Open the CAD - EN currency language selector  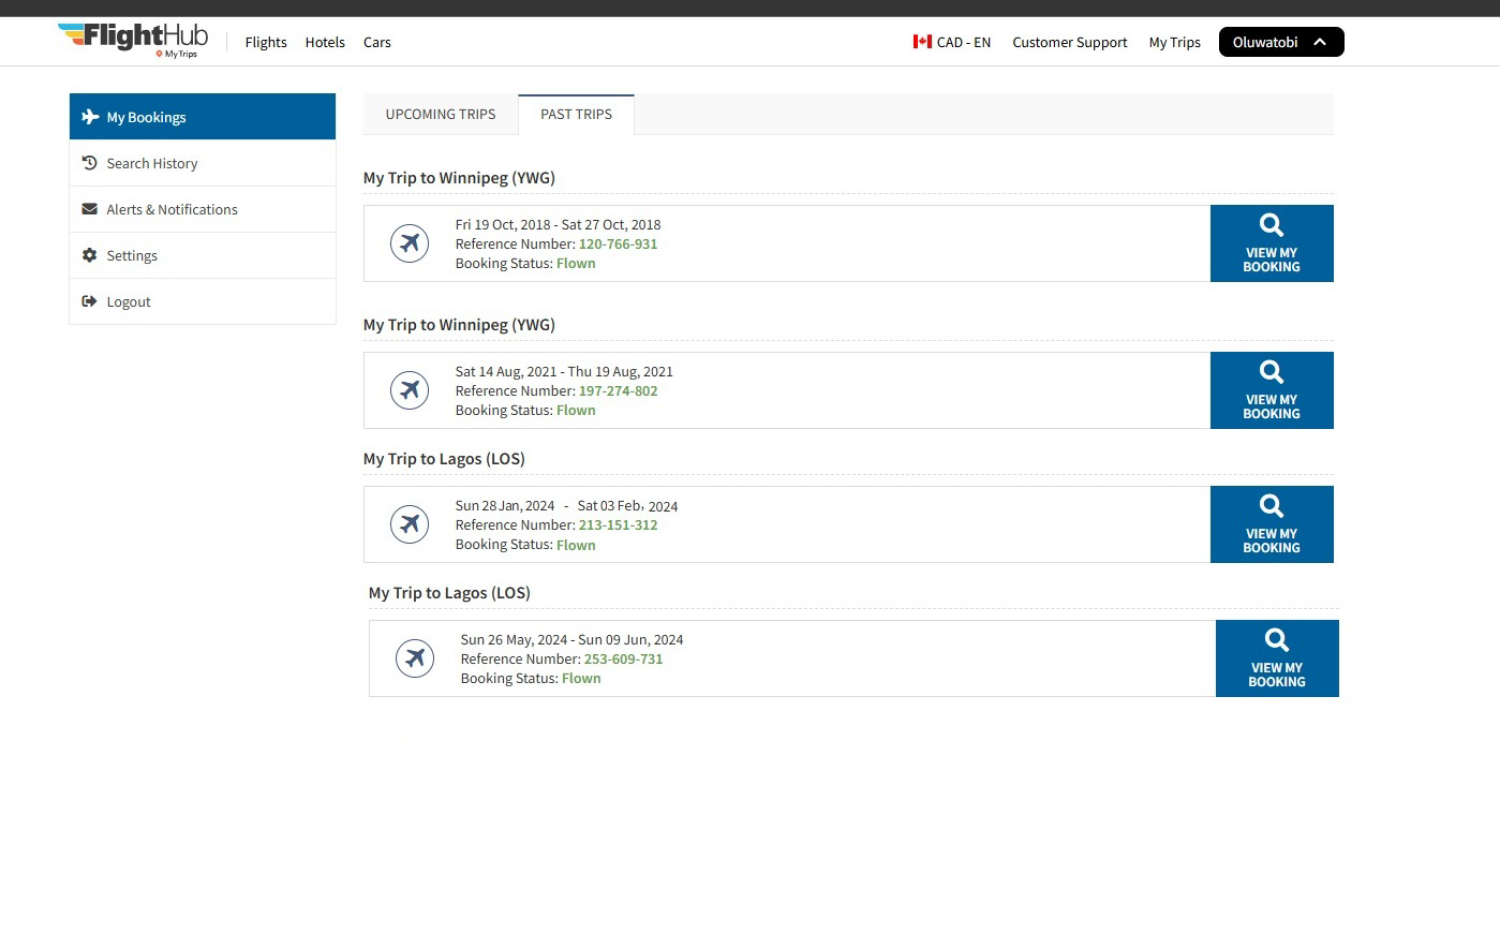(x=951, y=42)
